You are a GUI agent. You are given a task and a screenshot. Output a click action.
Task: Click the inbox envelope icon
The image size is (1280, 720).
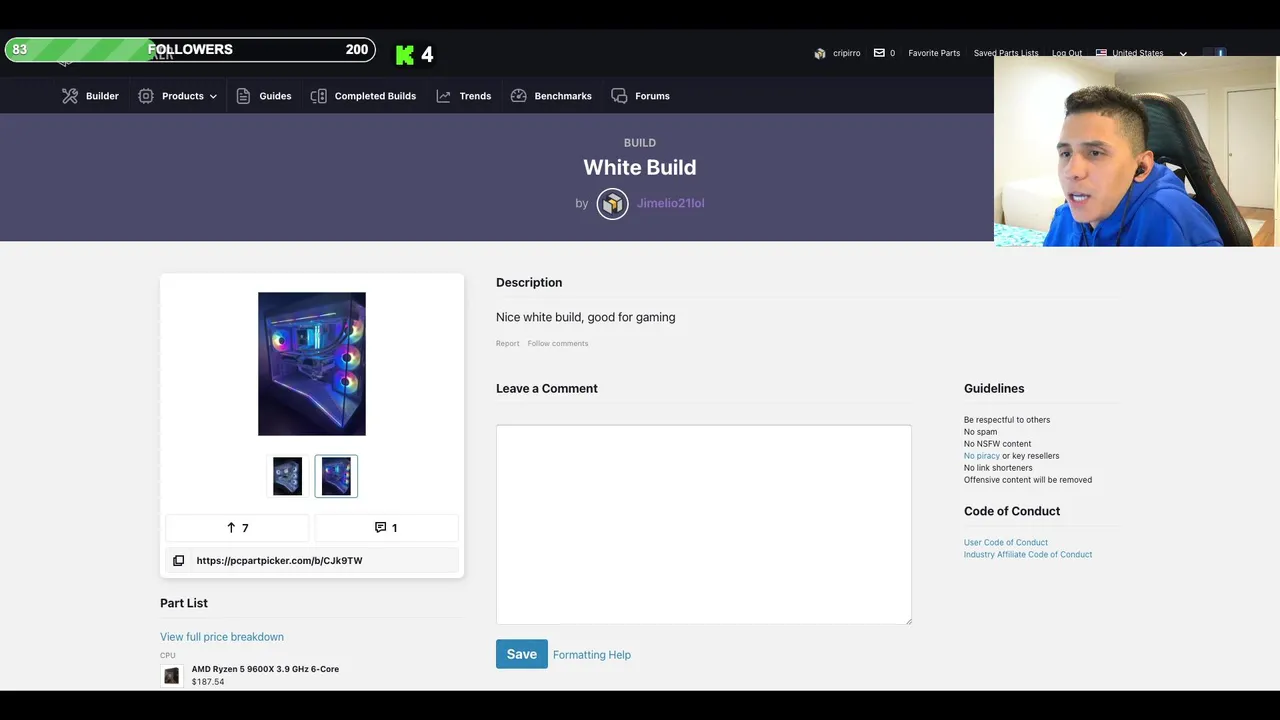(x=879, y=53)
